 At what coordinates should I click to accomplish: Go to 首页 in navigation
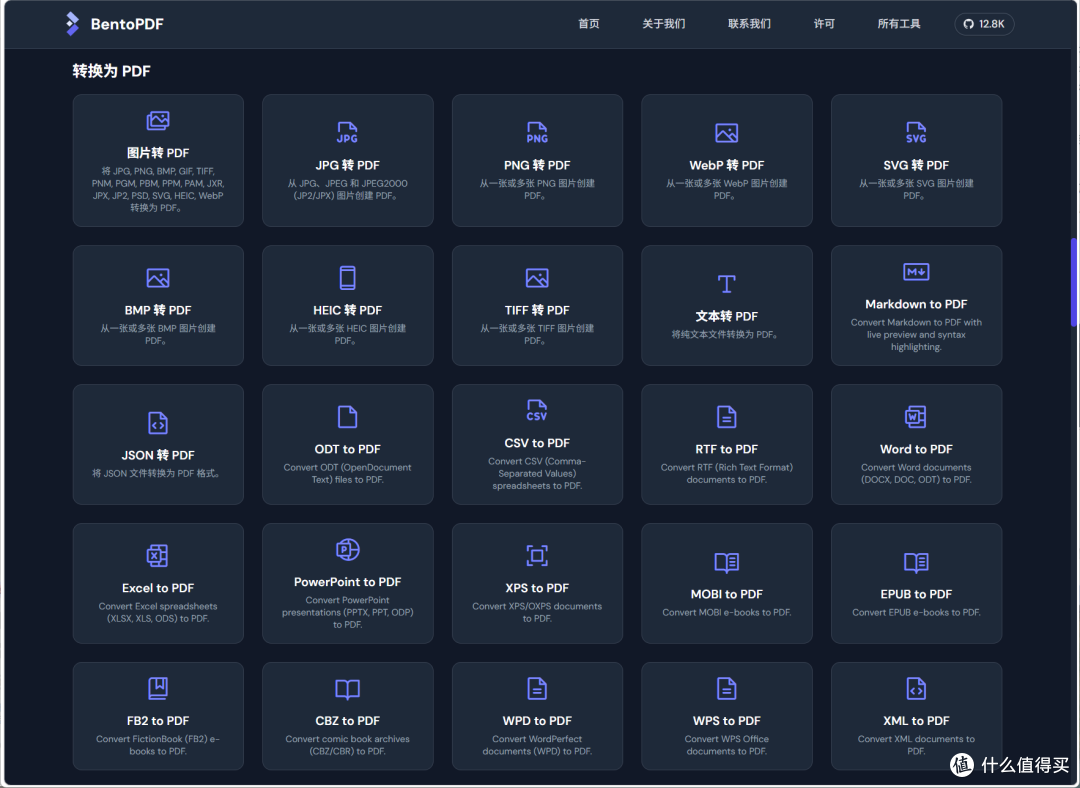[588, 24]
